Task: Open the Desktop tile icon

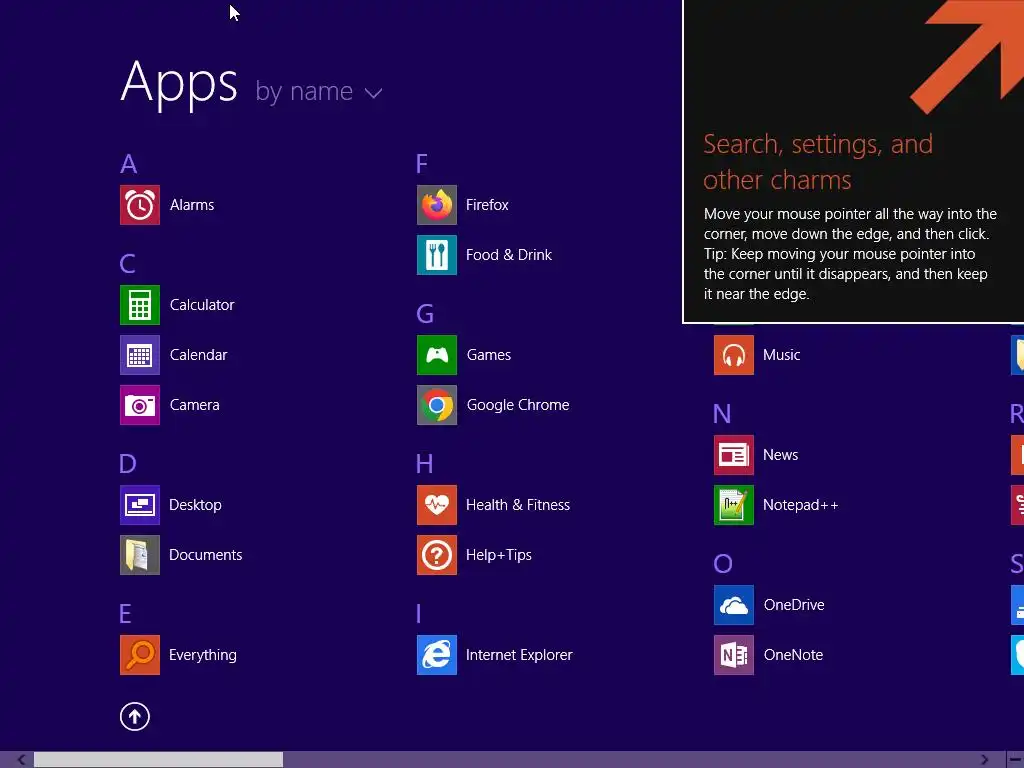Action: click(140, 505)
